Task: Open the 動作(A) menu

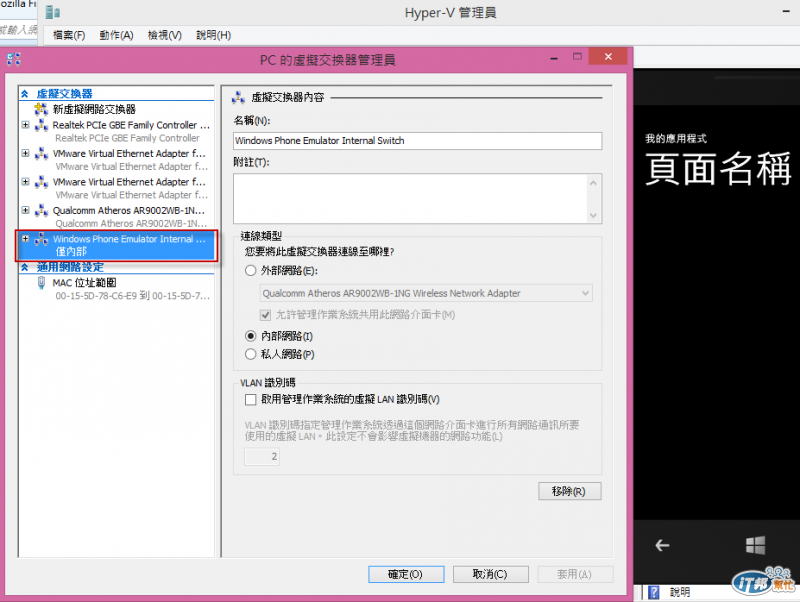Action: tap(116, 35)
